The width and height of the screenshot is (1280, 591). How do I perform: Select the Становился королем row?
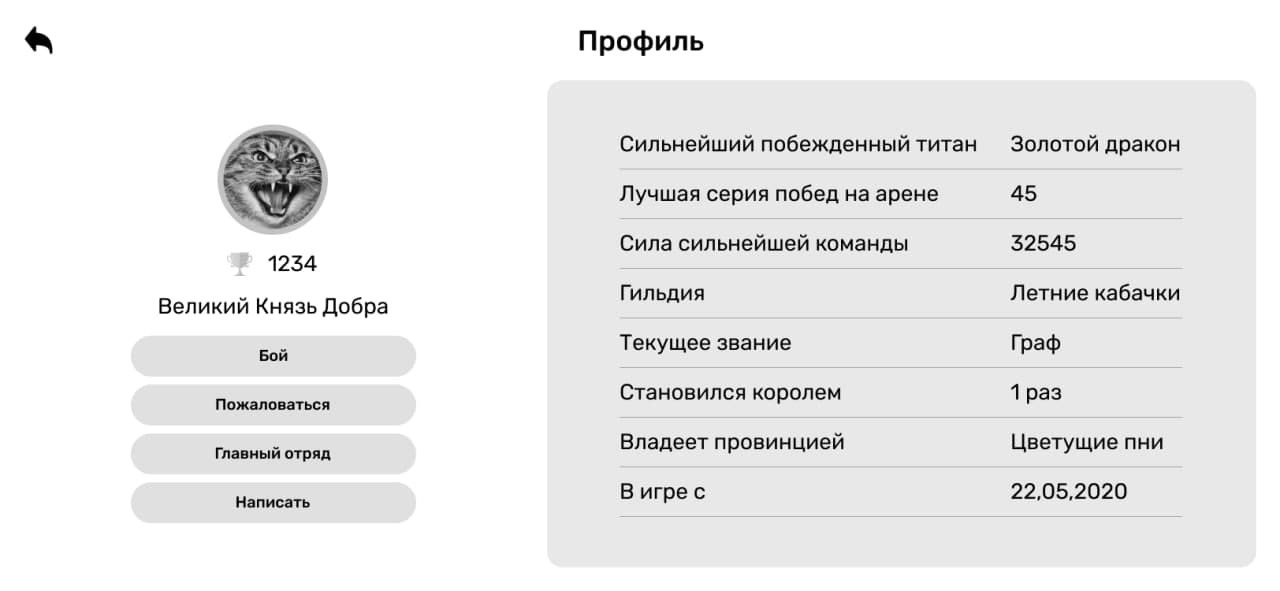pos(900,392)
